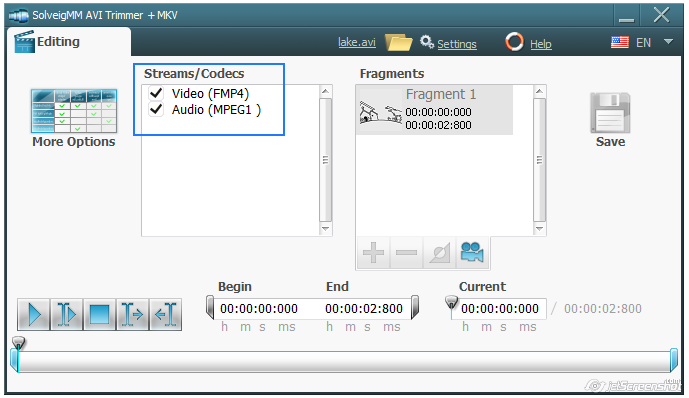The image size is (689, 398).
Task: Open More Options table icon
Action: click(x=74, y=111)
